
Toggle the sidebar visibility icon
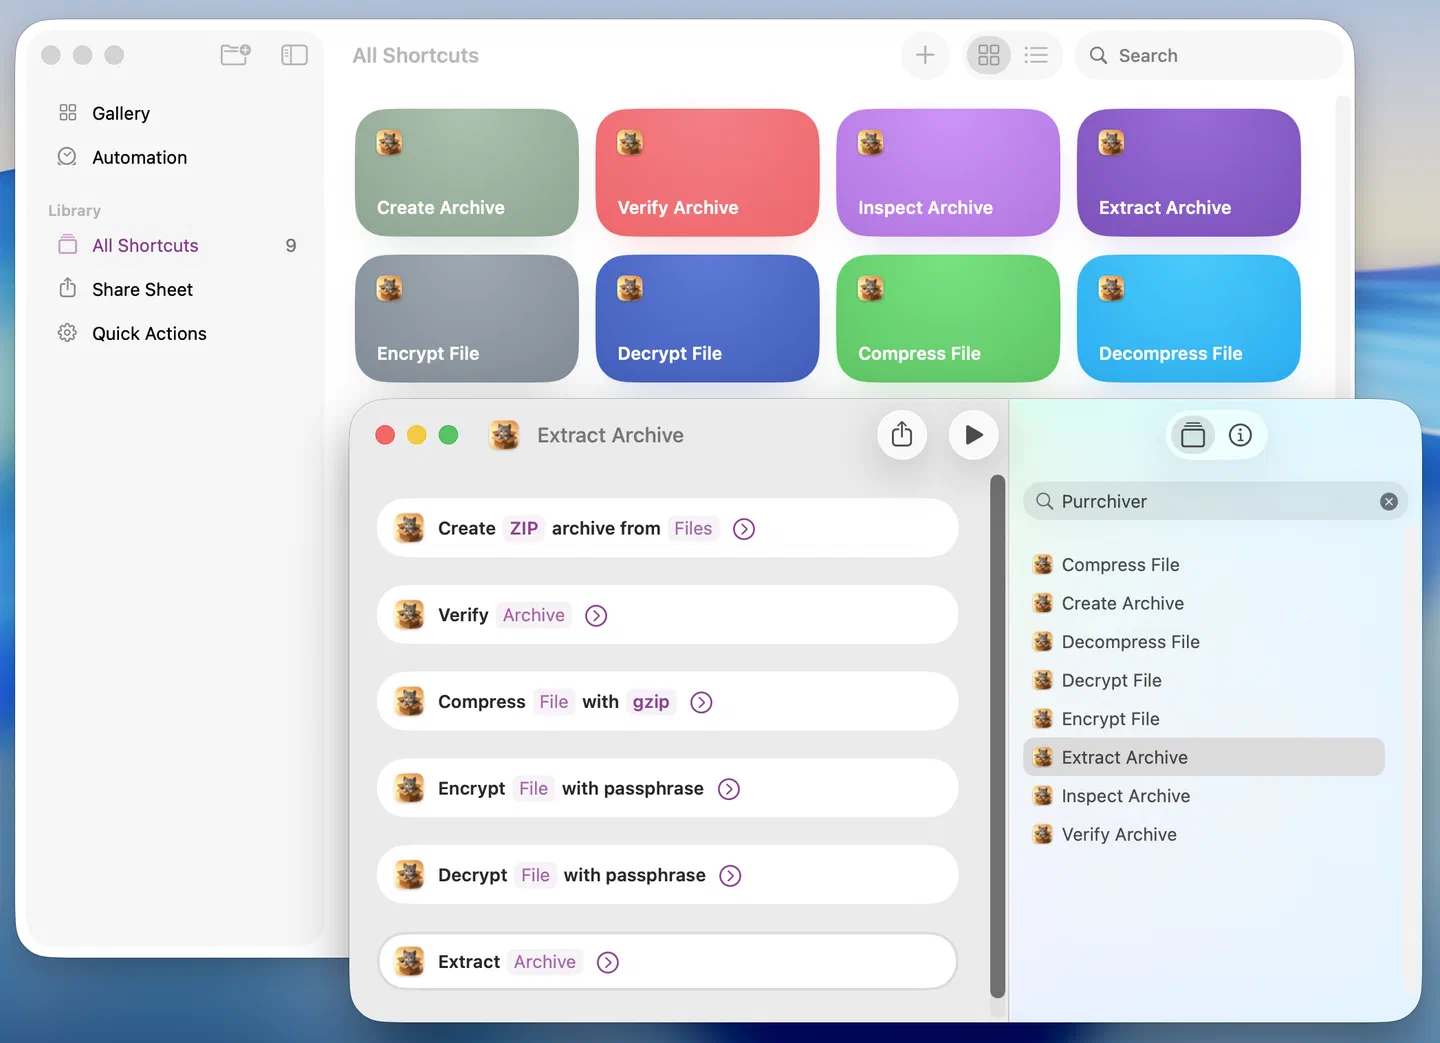pyautogui.click(x=294, y=55)
